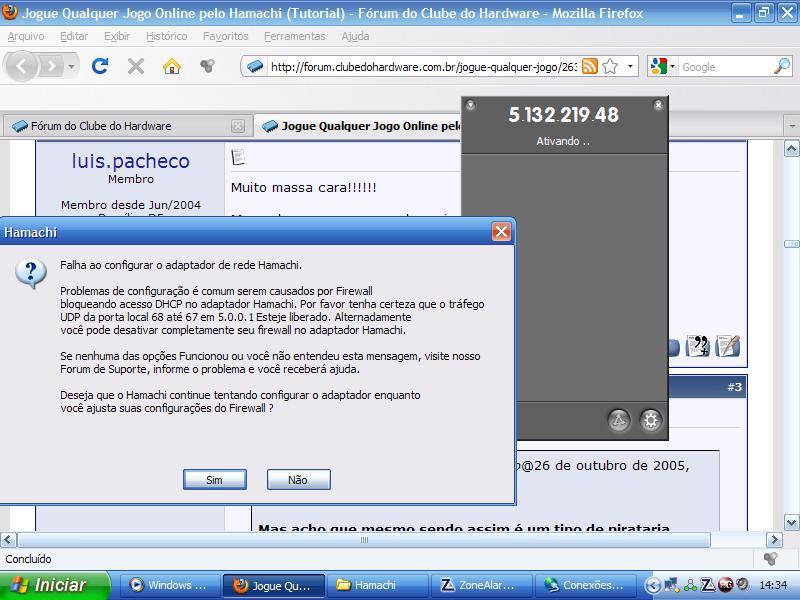Switch to the Jogue Qu... Firefox taskbar button
The width and height of the screenshot is (800, 600).
pyautogui.click(x=274, y=585)
